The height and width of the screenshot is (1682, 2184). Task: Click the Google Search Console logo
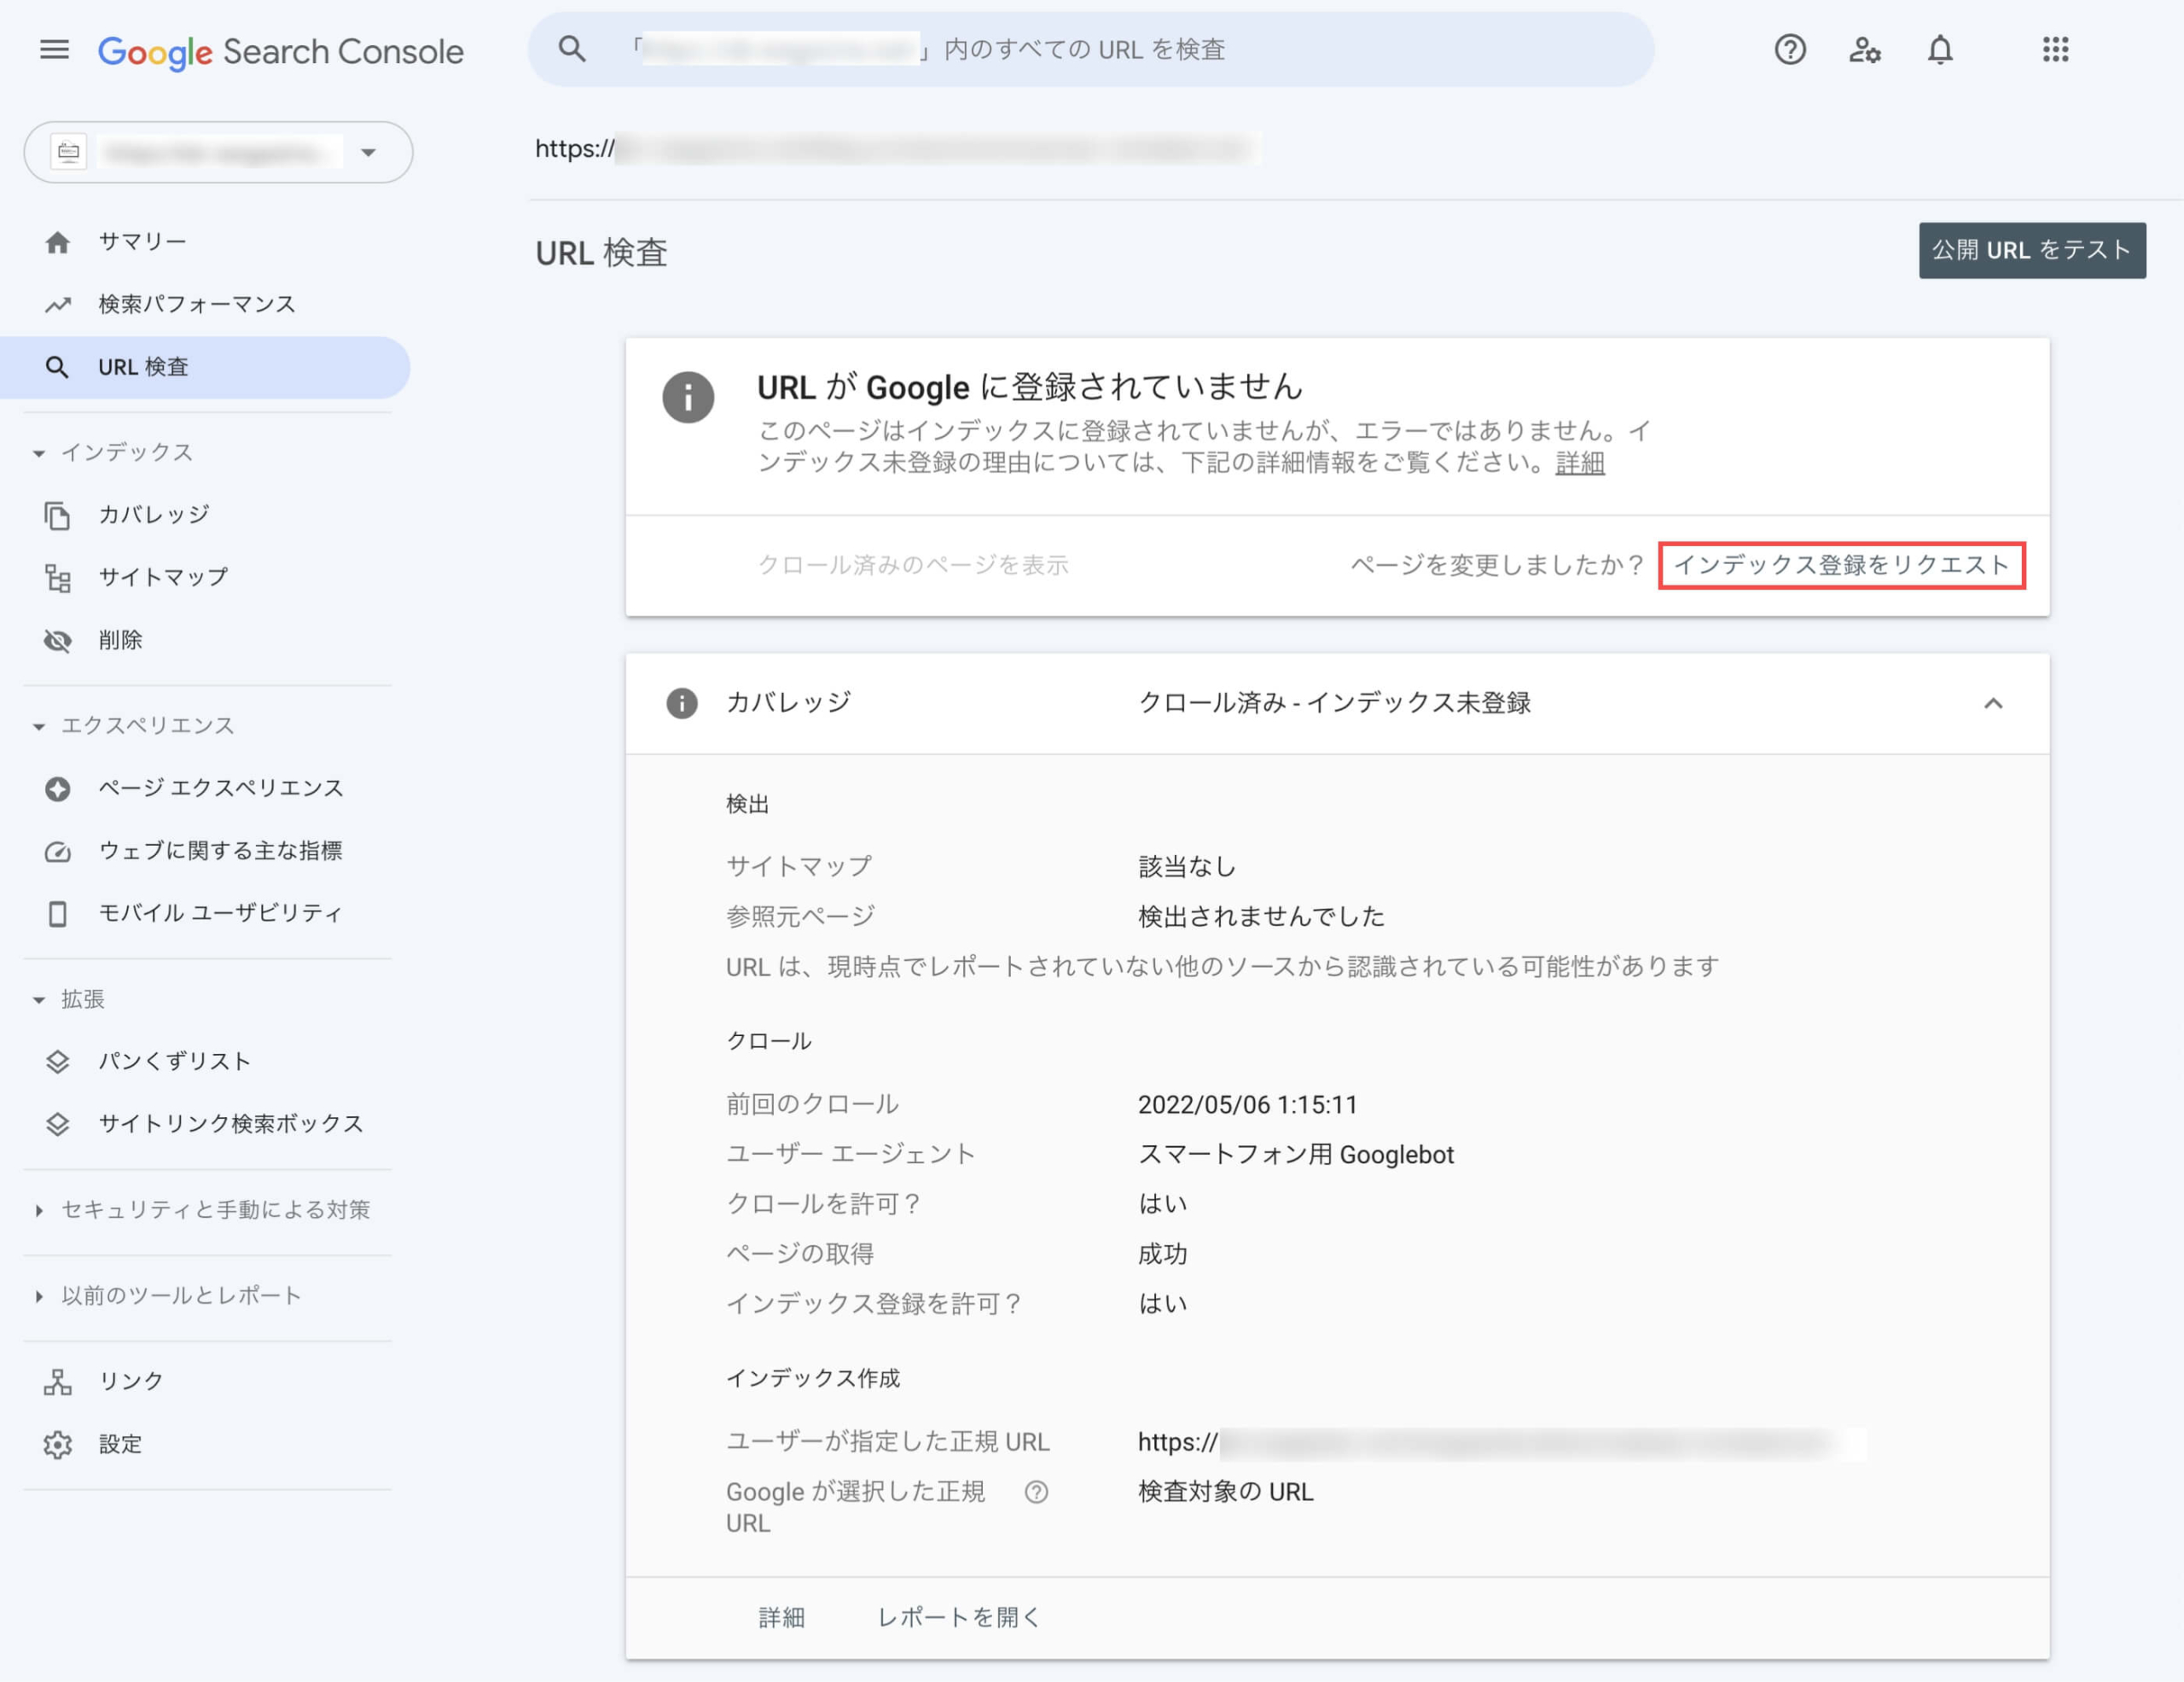(x=281, y=51)
